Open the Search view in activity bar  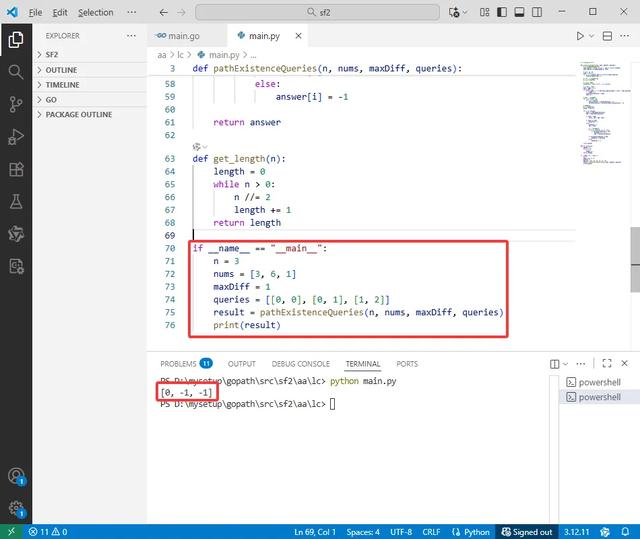point(16,72)
